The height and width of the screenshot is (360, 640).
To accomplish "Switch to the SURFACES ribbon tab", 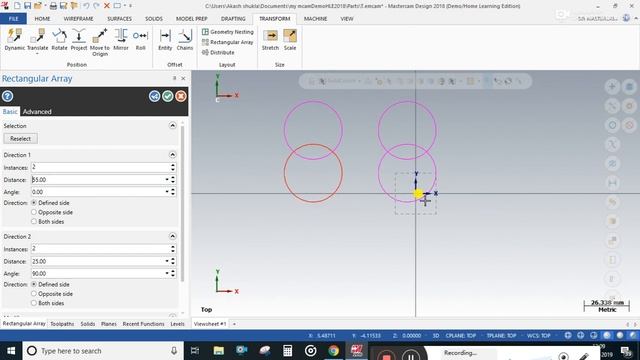I will (x=120, y=19).
